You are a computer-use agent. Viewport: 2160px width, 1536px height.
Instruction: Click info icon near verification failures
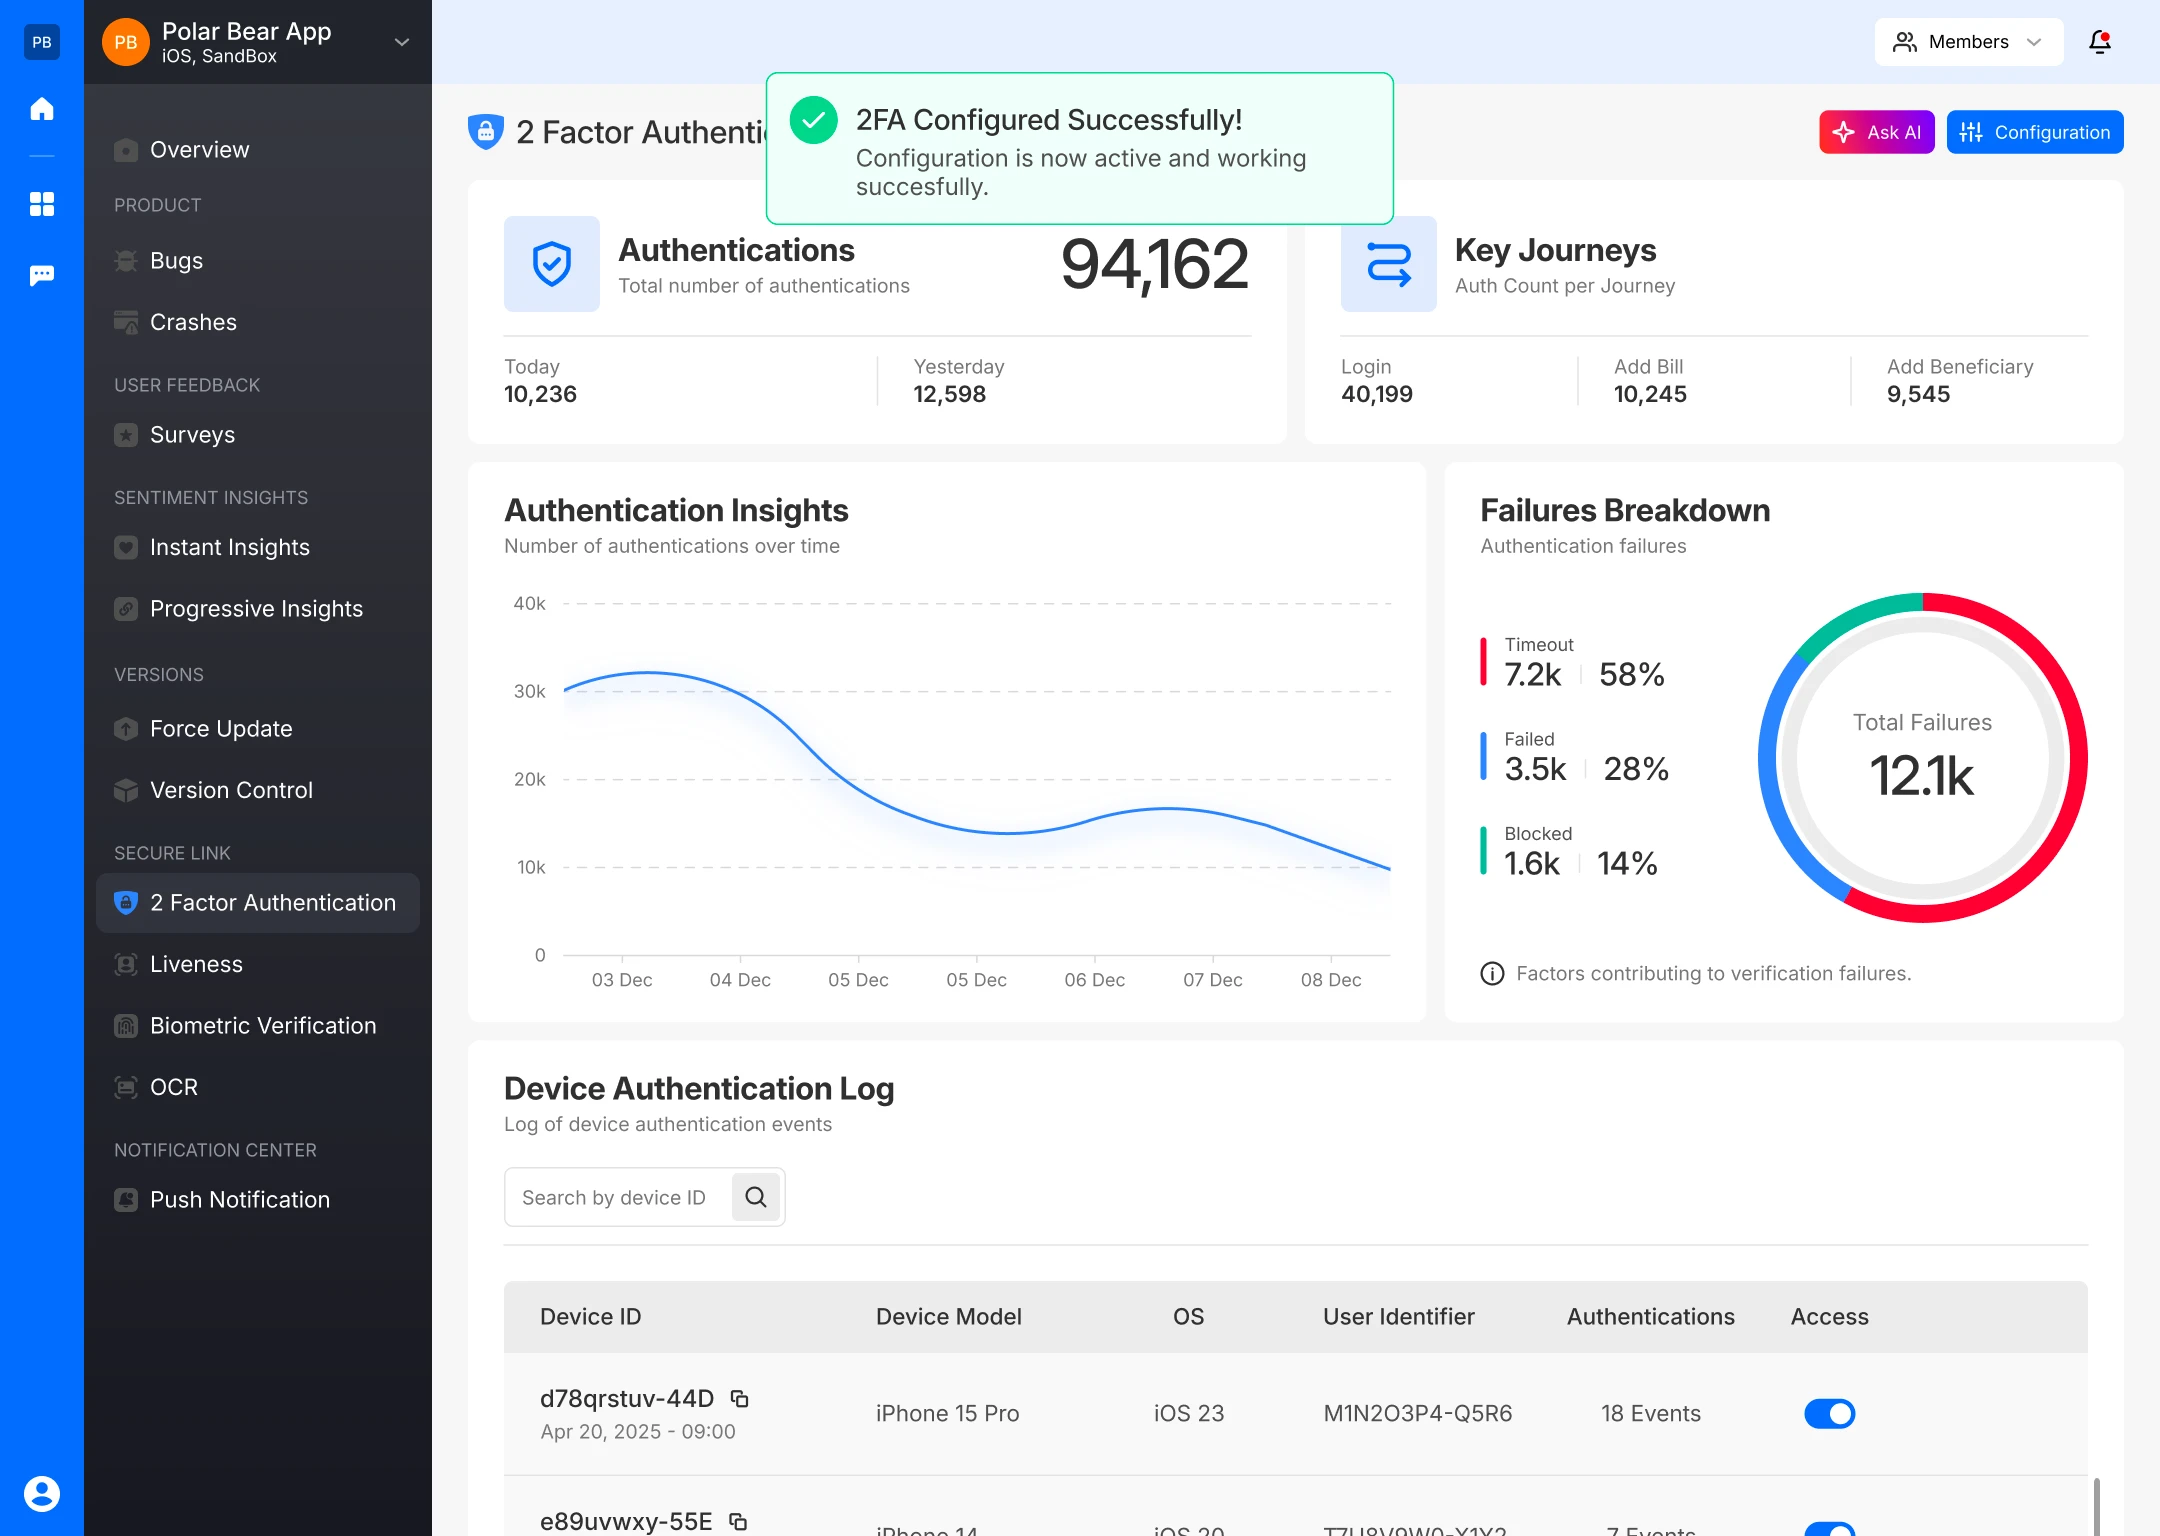[1492, 973]
